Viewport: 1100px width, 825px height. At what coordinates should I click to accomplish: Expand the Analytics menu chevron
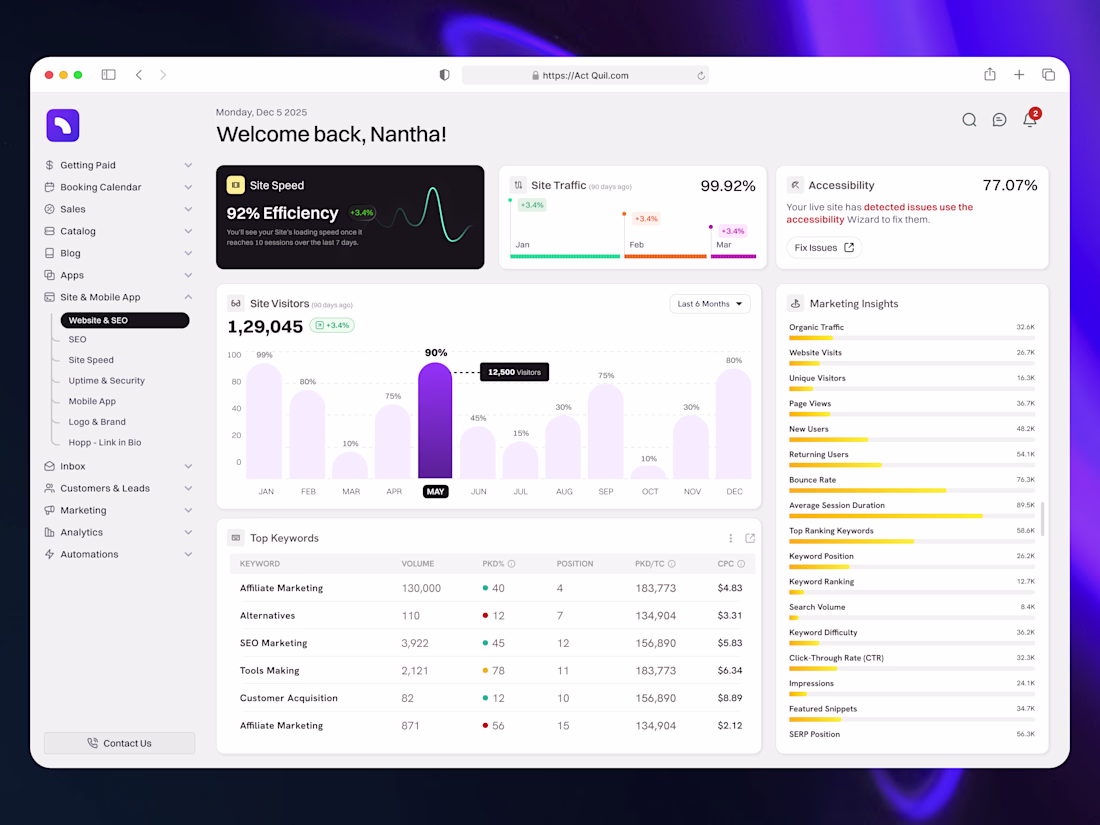click(188, 532)
